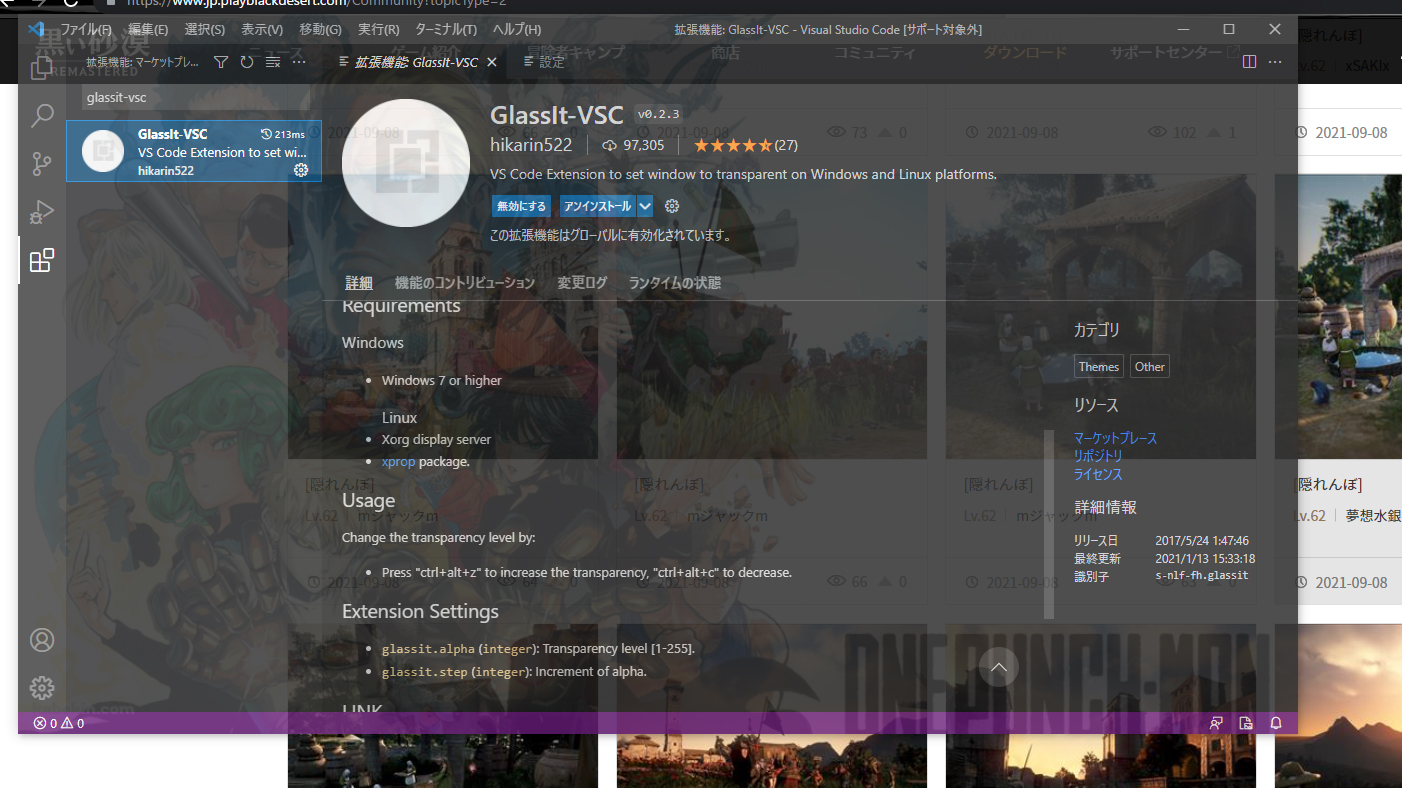Click the details page vertical scrollbar
The height and width of the screenshot is (788, 1402).
click(x=1049, y=524)
